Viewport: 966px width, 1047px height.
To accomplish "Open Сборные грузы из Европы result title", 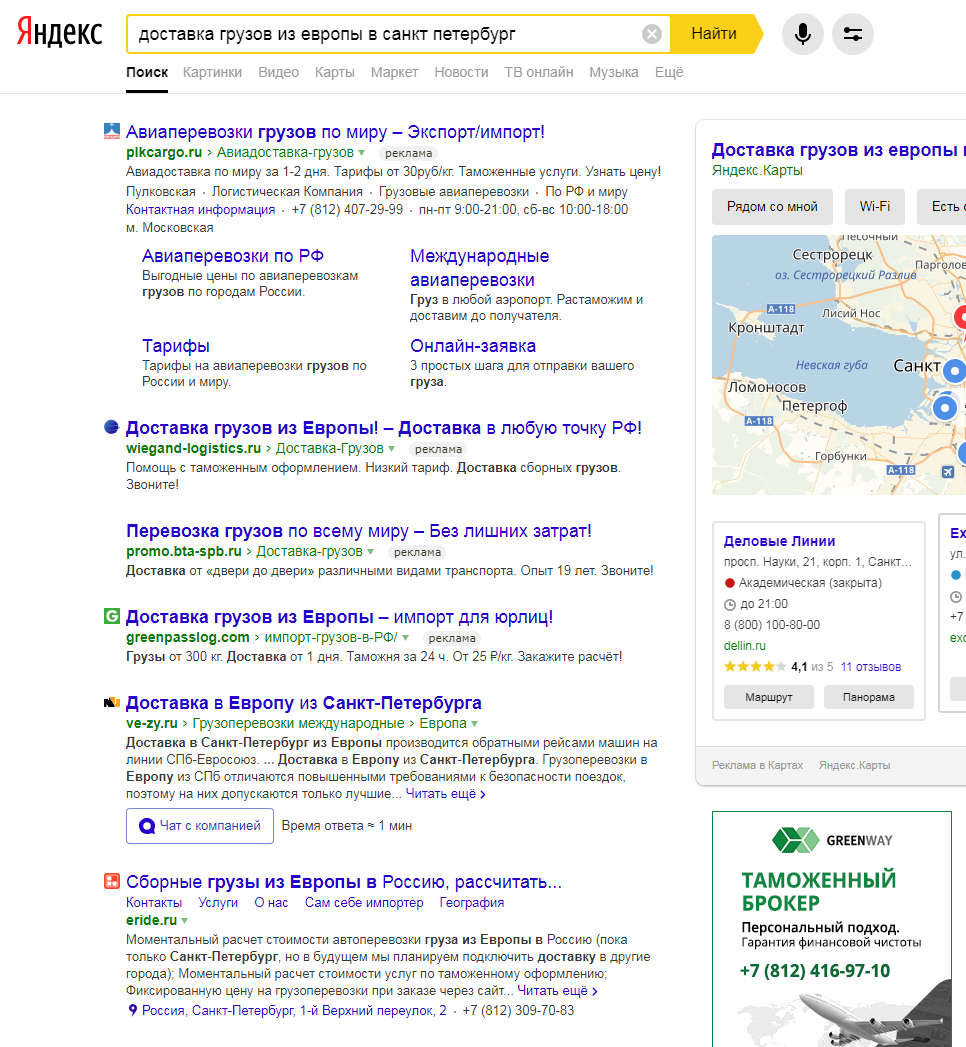I will point(344,882).
